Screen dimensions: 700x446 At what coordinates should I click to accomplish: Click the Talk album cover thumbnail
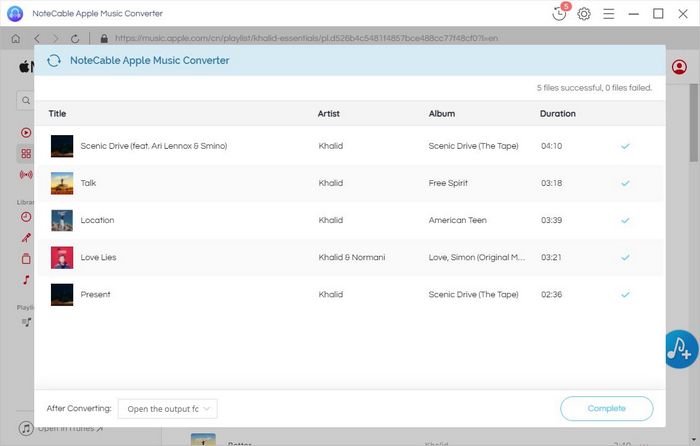[x=62, y=183]
